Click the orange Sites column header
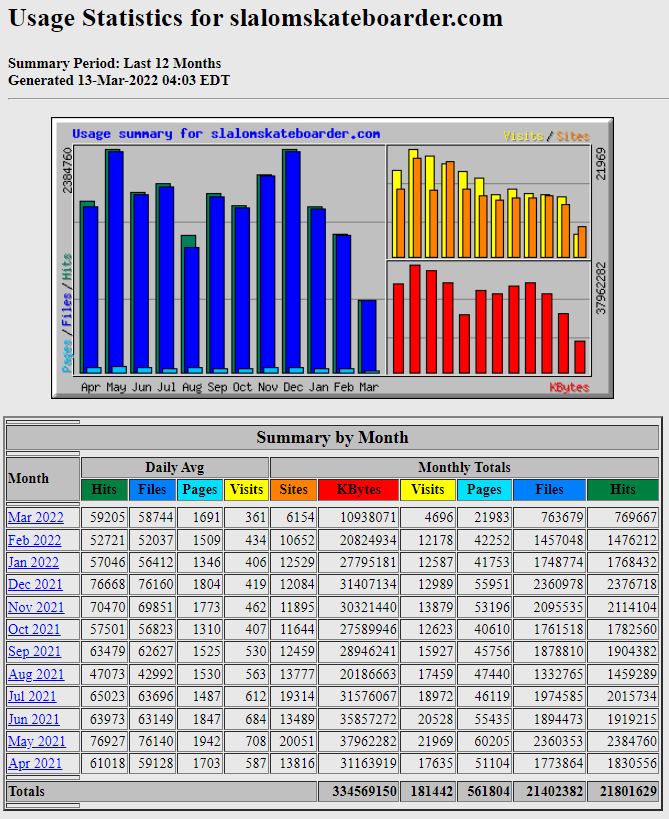 (293, 489)
